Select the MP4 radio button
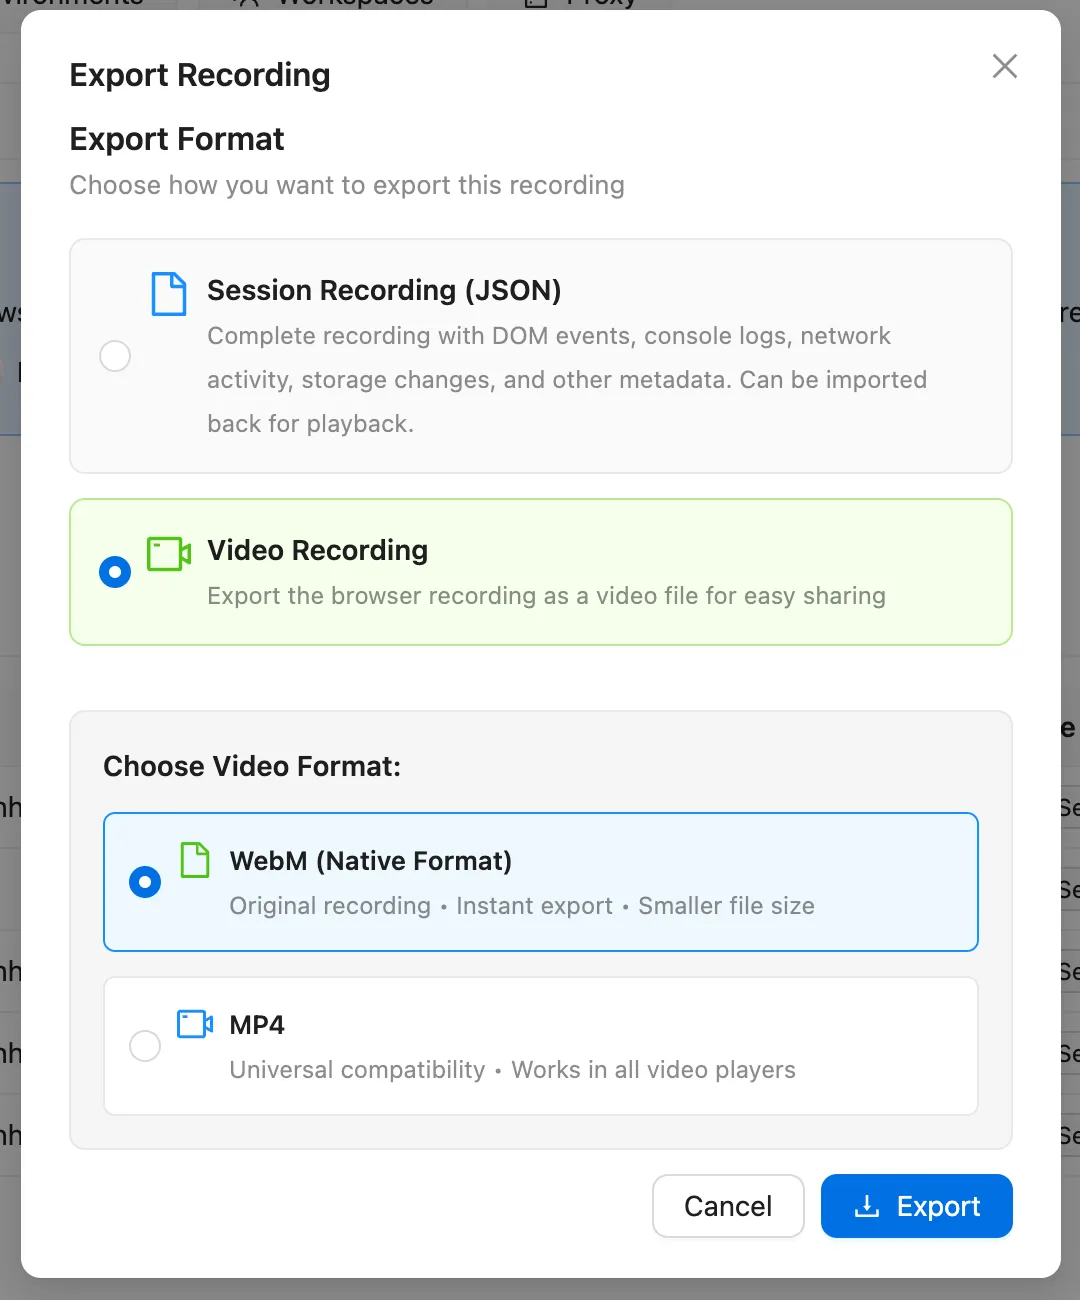Image resolution: width=1080 pixels, height=1300 pixels. click(145, 1045)
